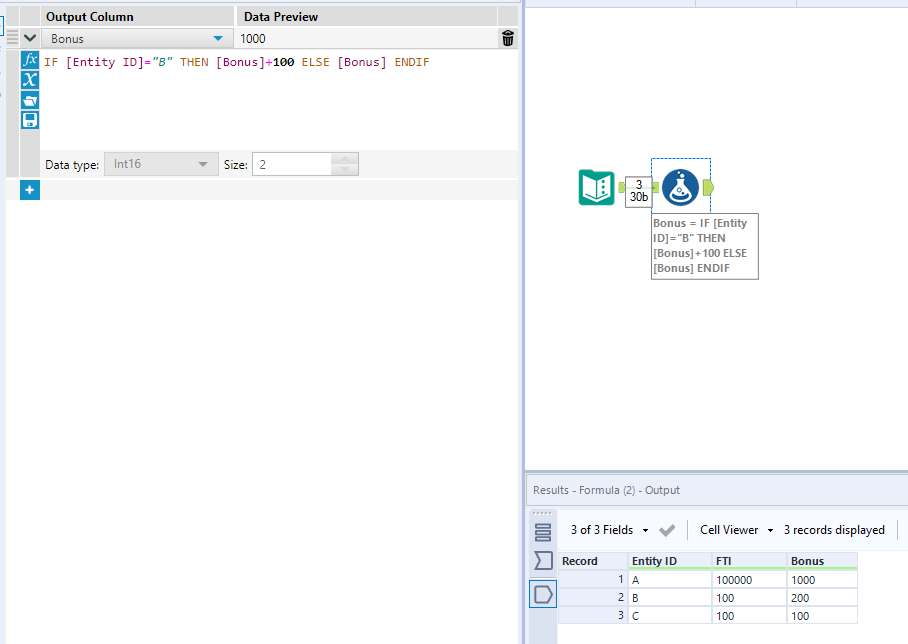The image size is (908, 644).
Task: Open the columns and constants panel
Action: [29, 79]
